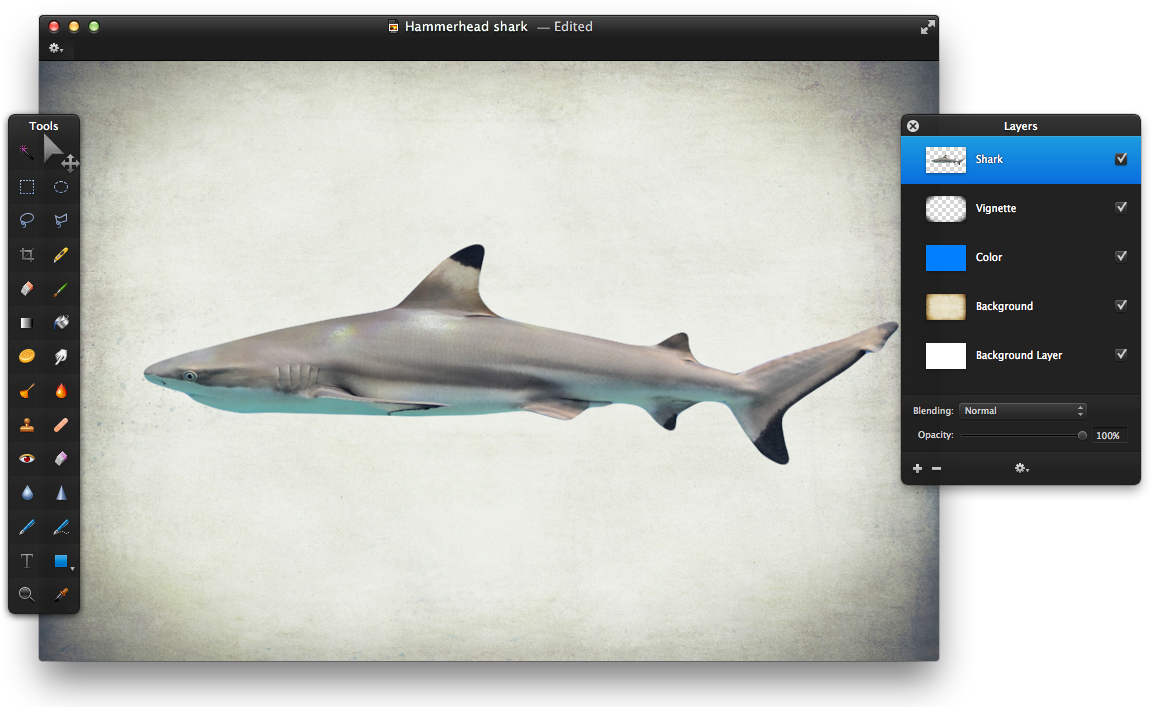Toggle the Background Layer visibility checkbox
This screenshot has width=1152, height=707.
[x=1120, y=354]
